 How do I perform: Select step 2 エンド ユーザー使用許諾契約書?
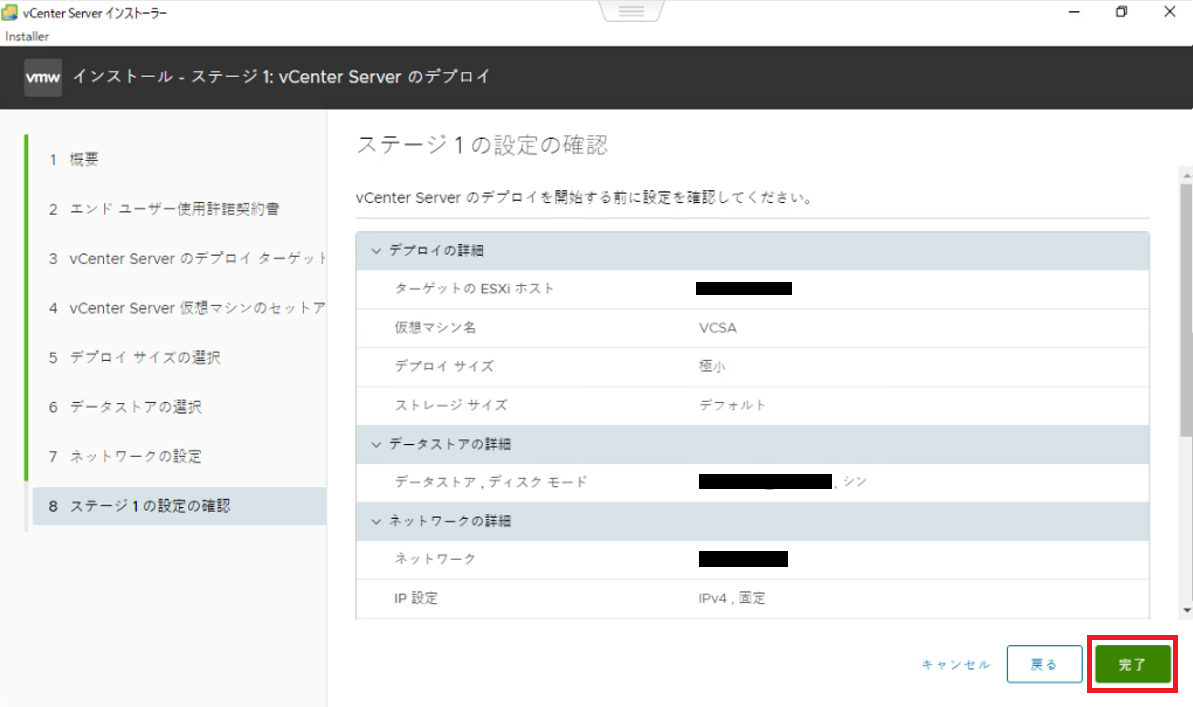[174, 209]
